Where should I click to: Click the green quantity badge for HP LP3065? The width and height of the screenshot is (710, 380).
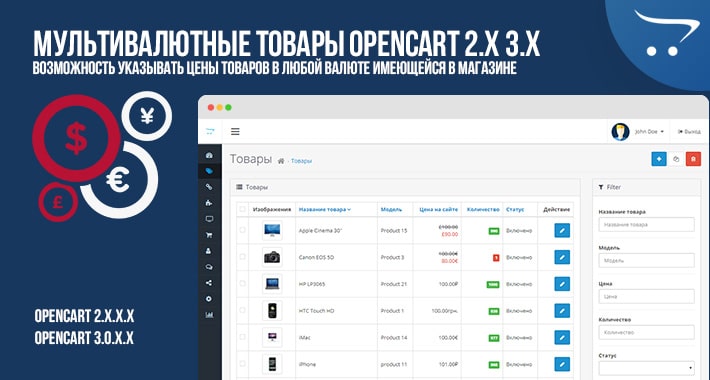point(493,284)
